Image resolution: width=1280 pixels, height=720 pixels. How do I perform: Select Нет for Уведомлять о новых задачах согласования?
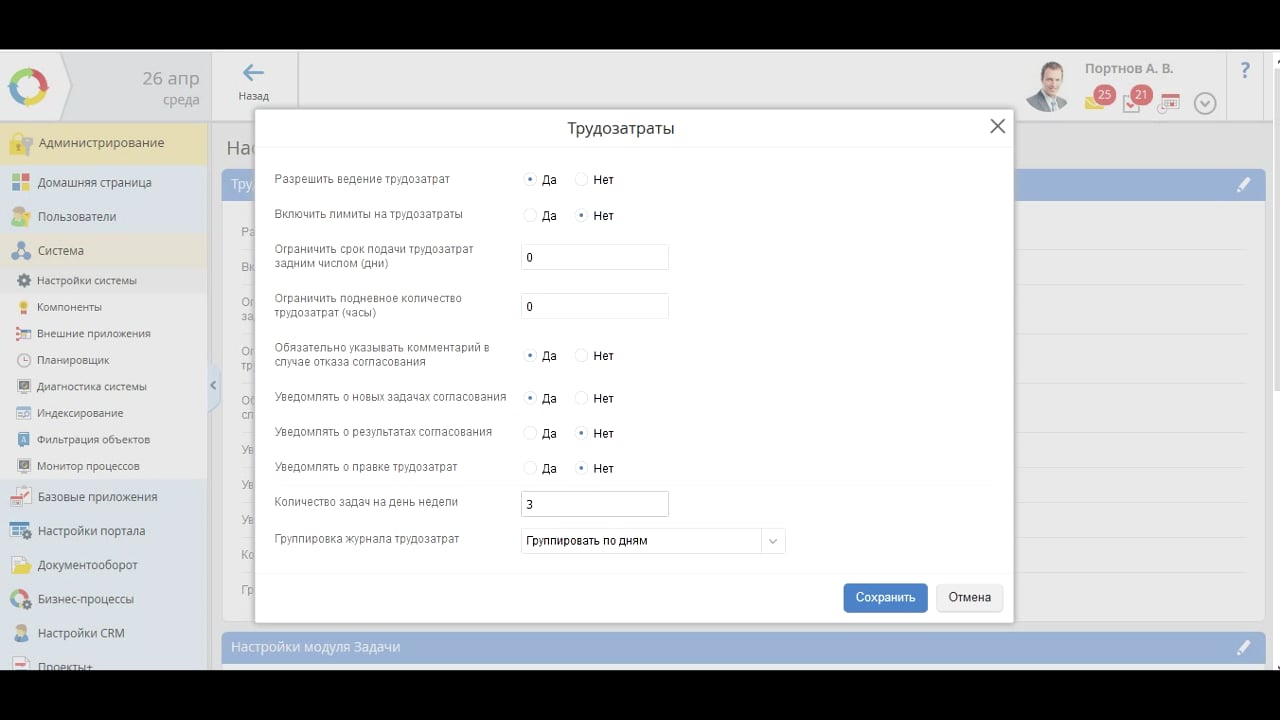(x=581, y=398)
